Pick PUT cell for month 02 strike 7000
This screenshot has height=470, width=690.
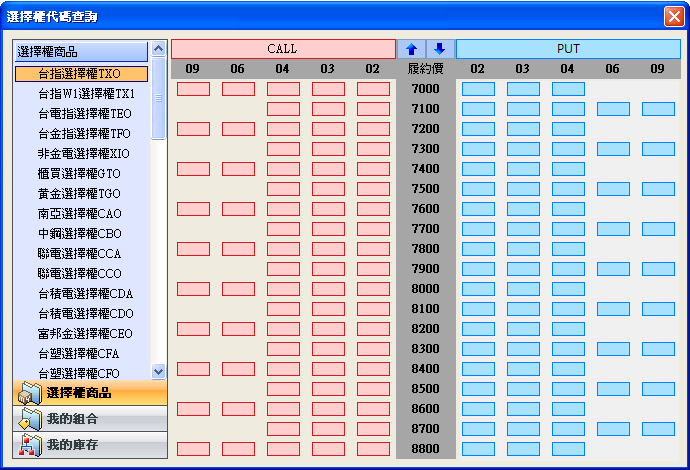click(478, 89)
